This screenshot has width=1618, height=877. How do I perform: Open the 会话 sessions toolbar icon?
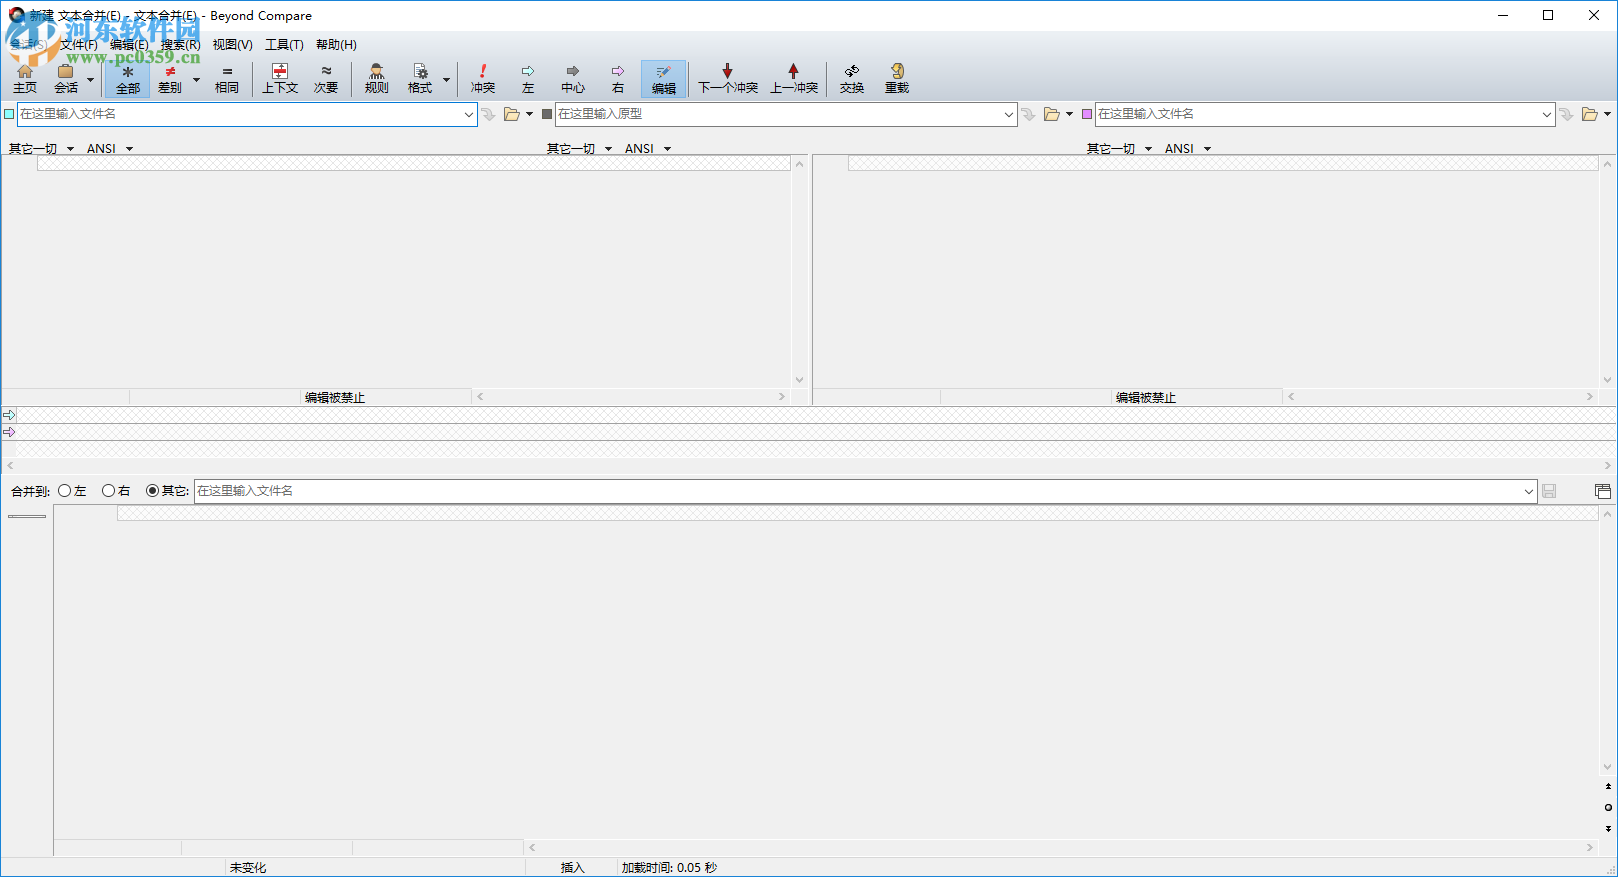point(66,78)
